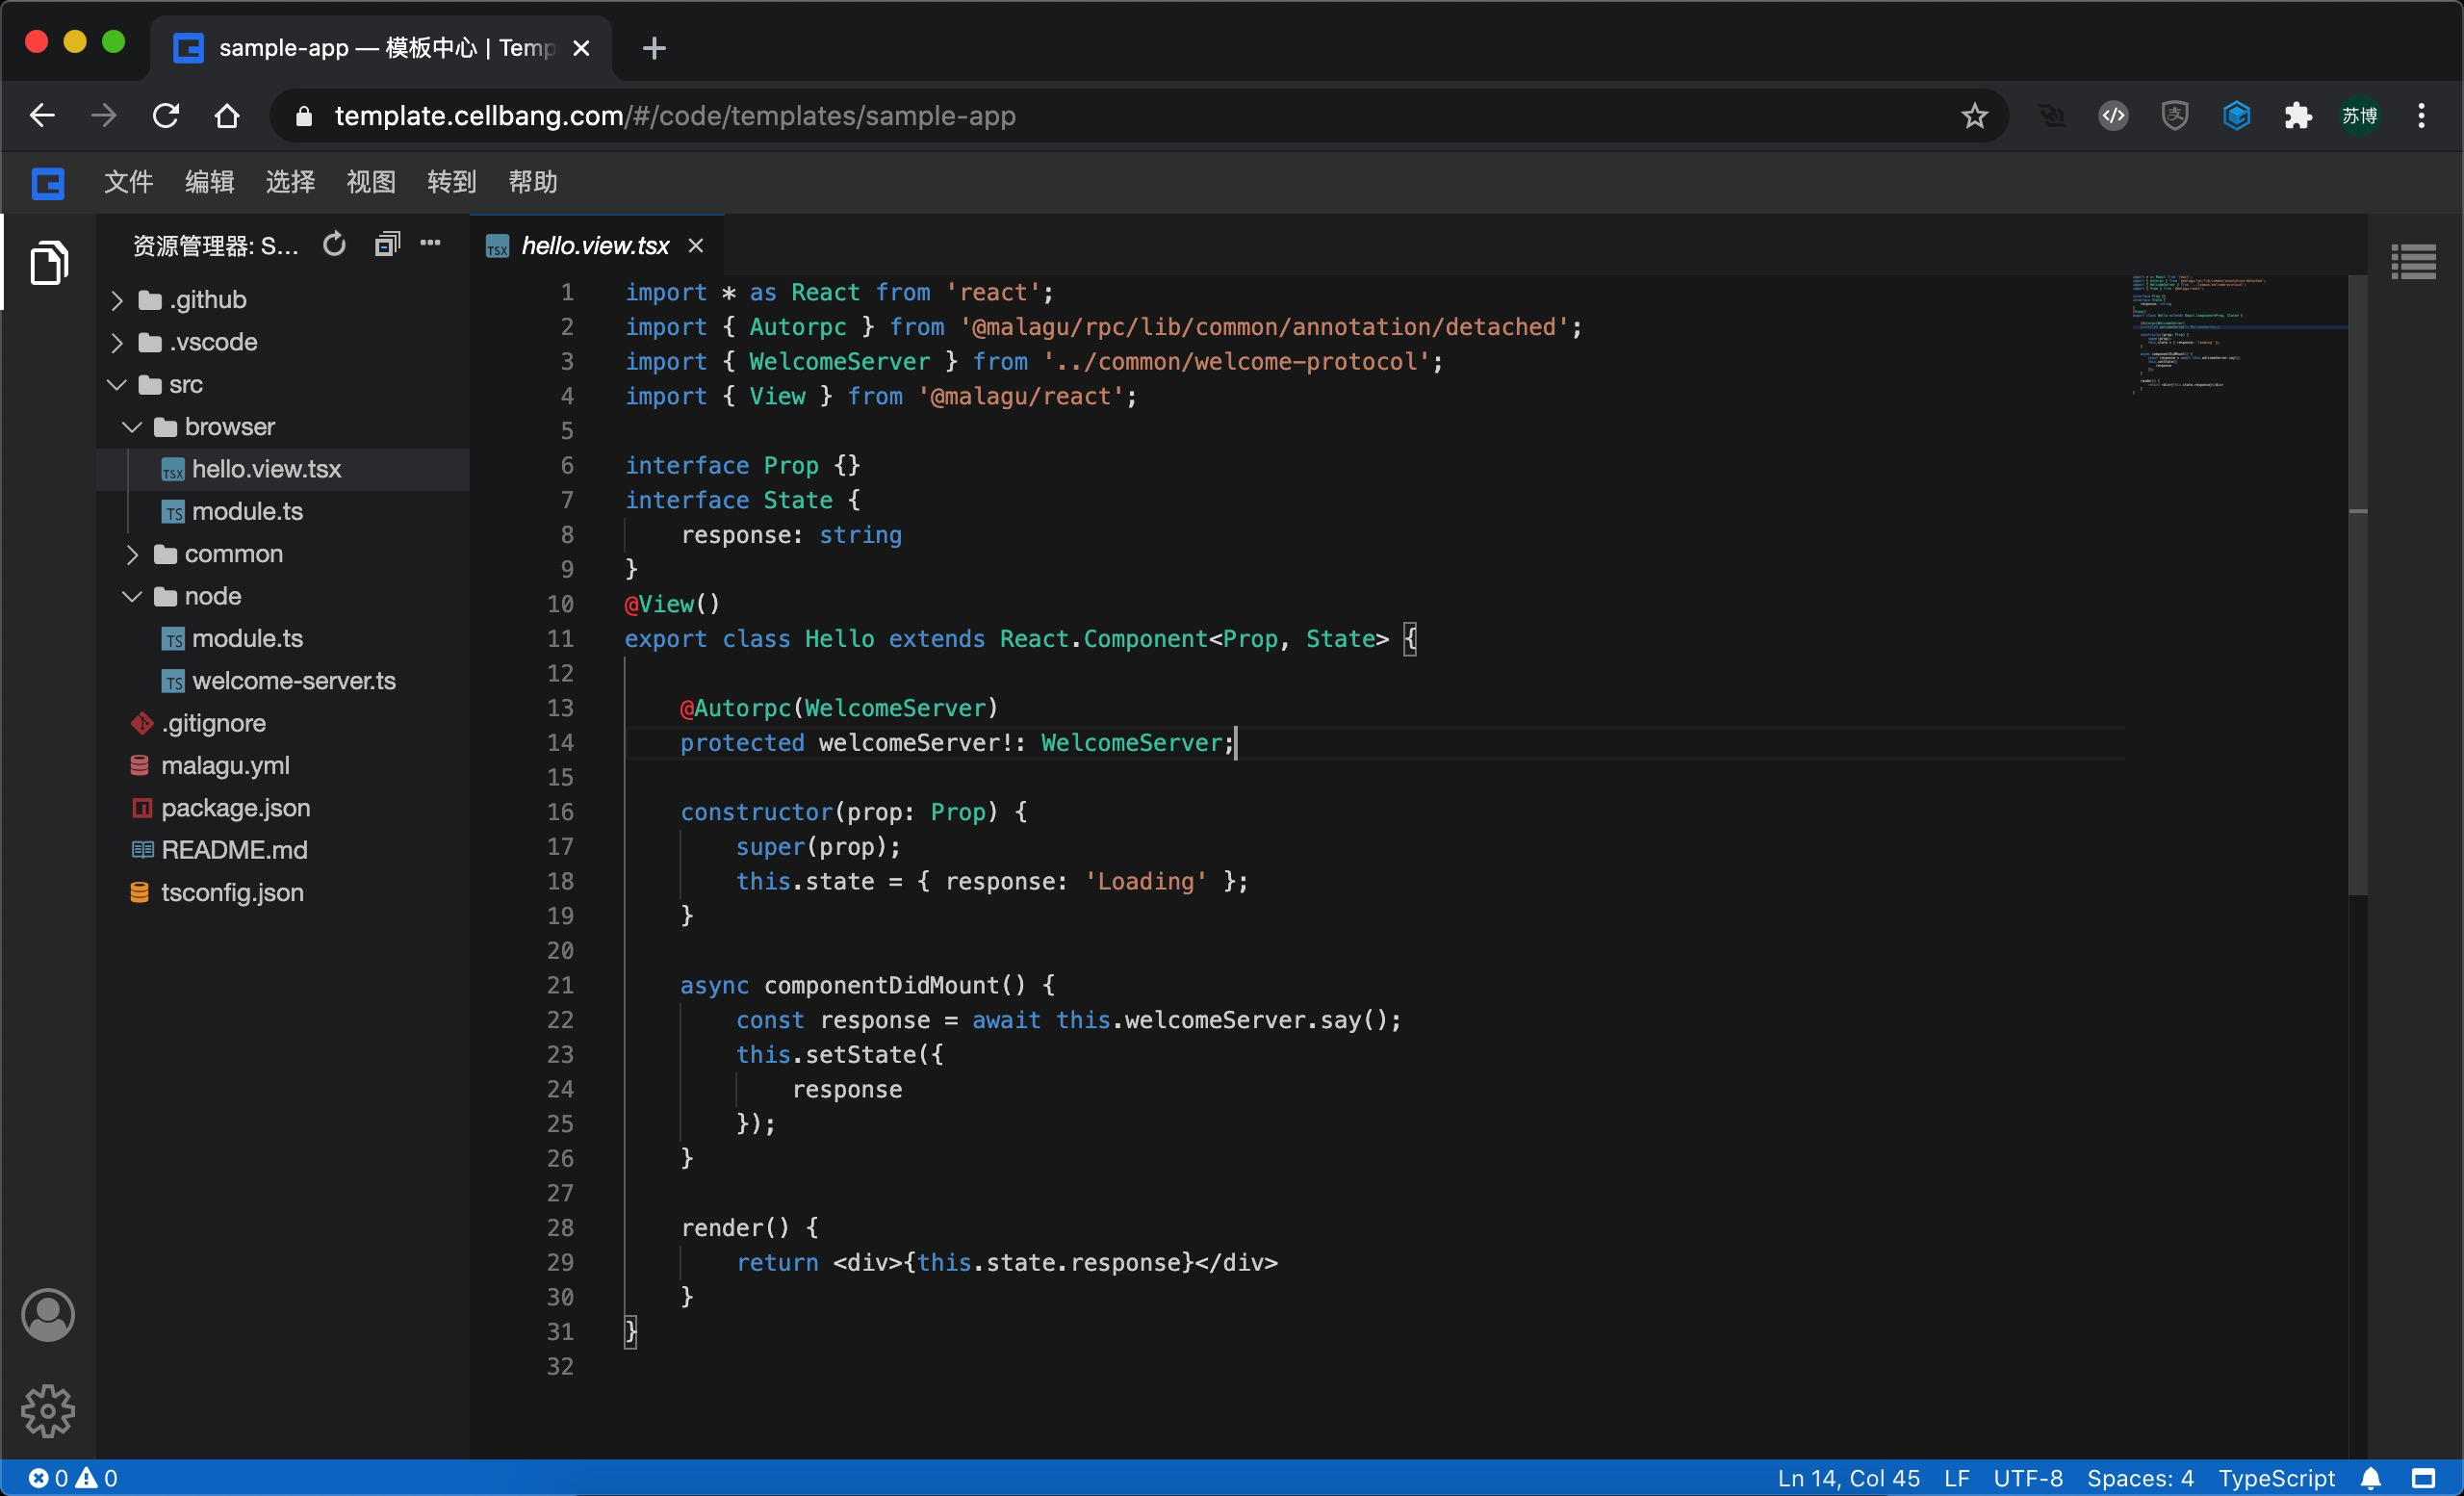Open the settings gear icon
The height and width of the screenshot is (1496, 2464).
[48, 1410]
